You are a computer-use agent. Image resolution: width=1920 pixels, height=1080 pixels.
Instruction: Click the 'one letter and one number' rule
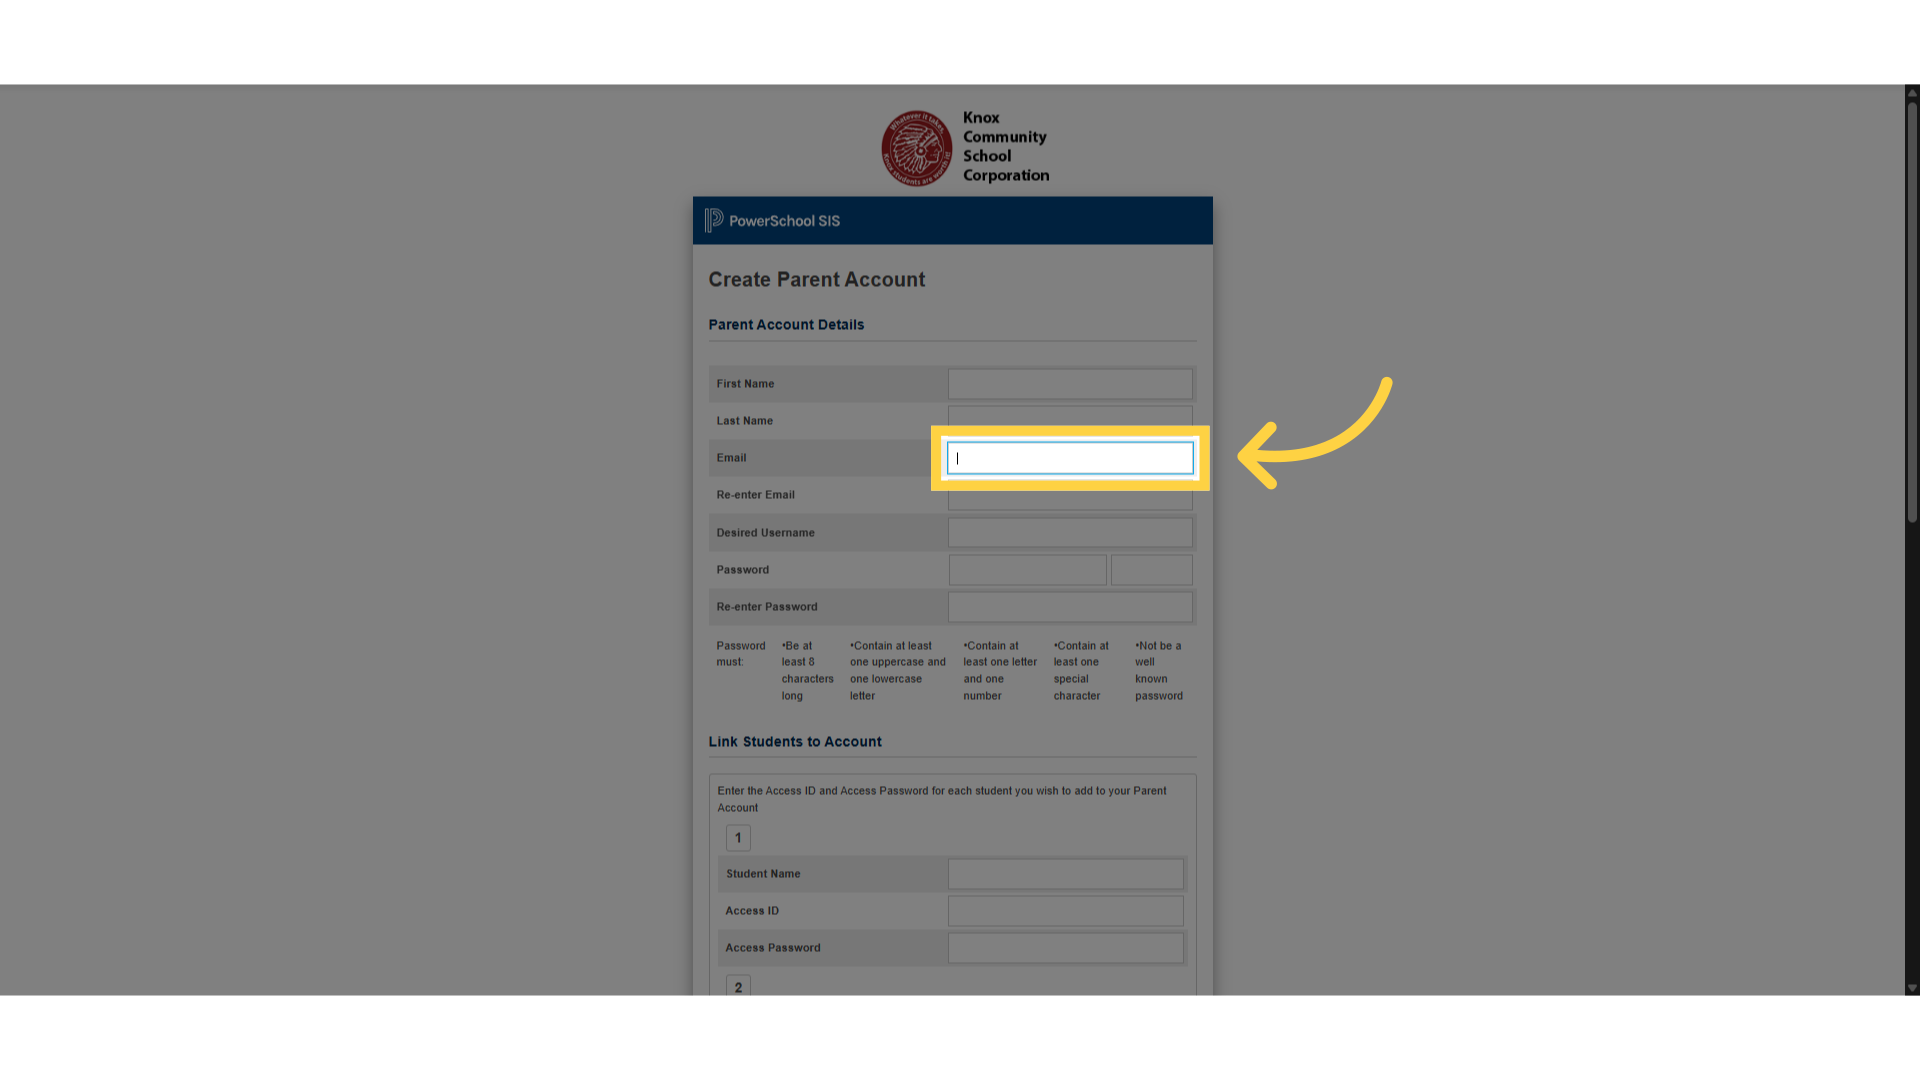[1000, 671]
